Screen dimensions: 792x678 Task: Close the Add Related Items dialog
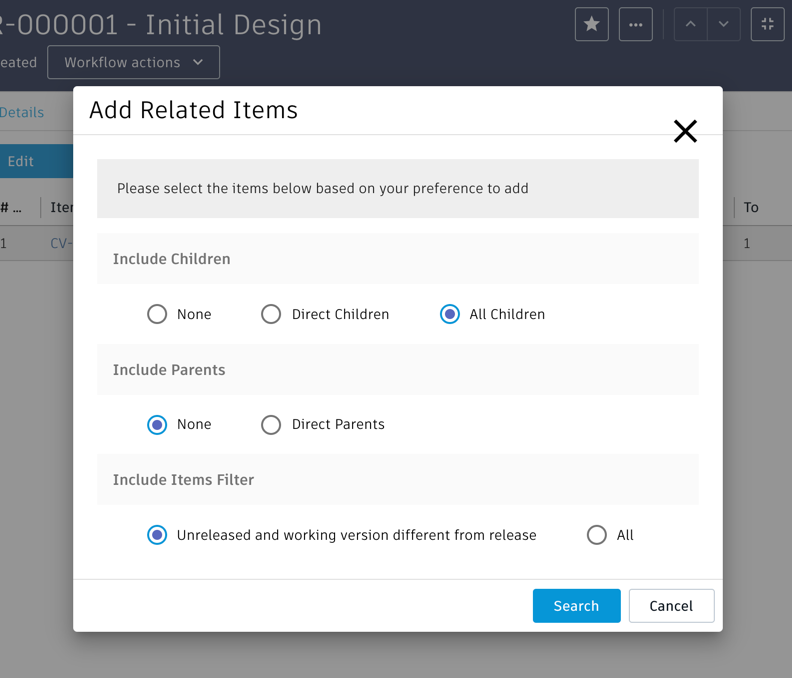(x=685, y=131)
